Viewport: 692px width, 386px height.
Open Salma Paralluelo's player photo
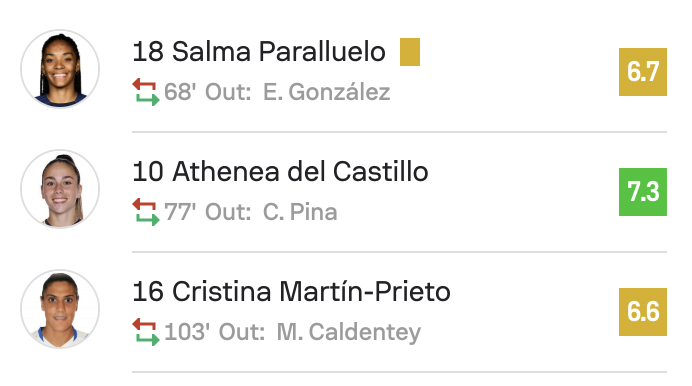pos(60,69)
